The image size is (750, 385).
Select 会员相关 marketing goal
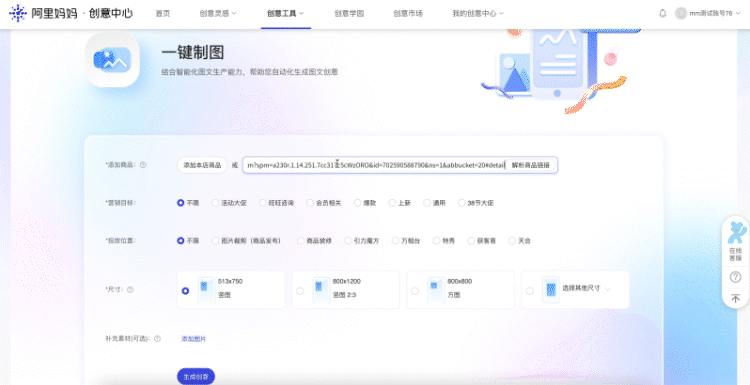click(310, 203)
